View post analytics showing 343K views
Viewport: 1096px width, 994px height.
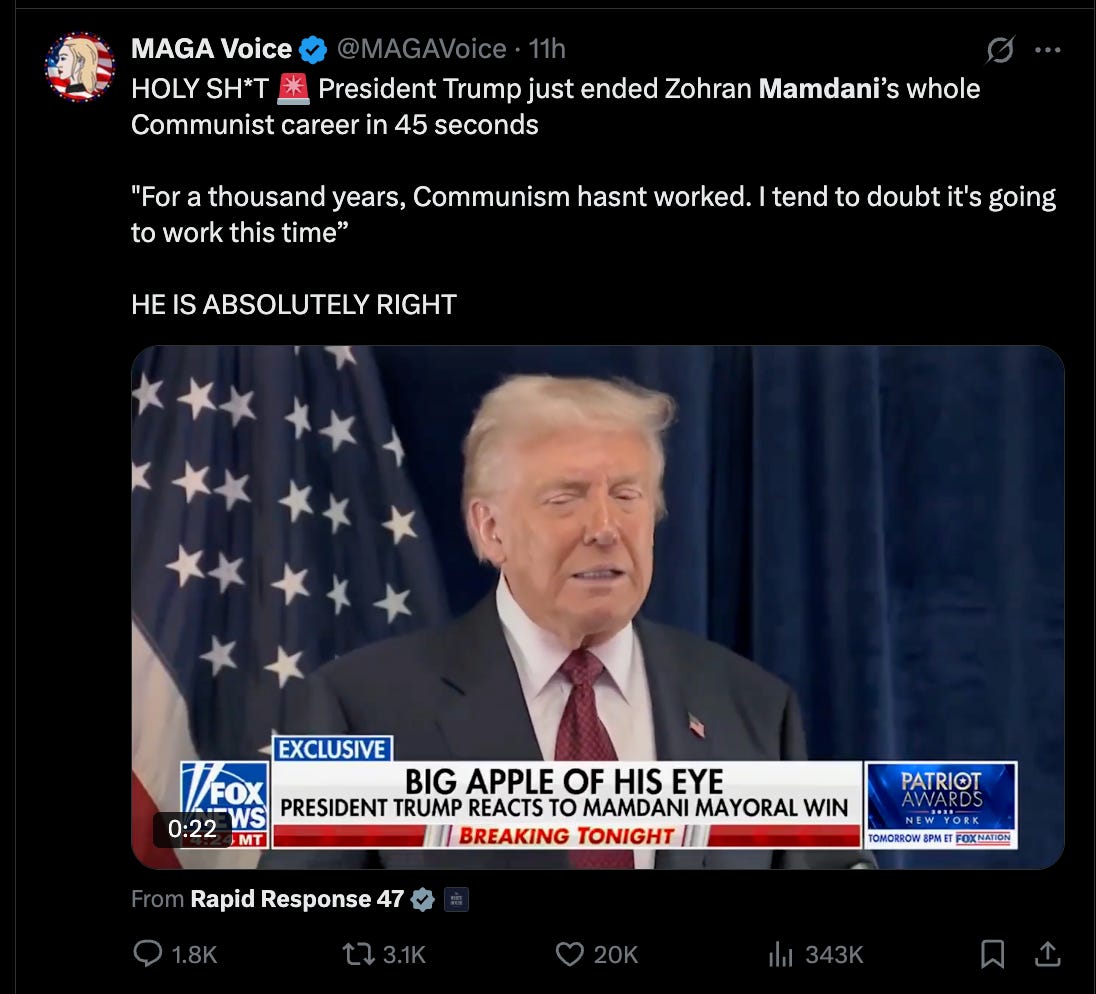pos(816,954)
